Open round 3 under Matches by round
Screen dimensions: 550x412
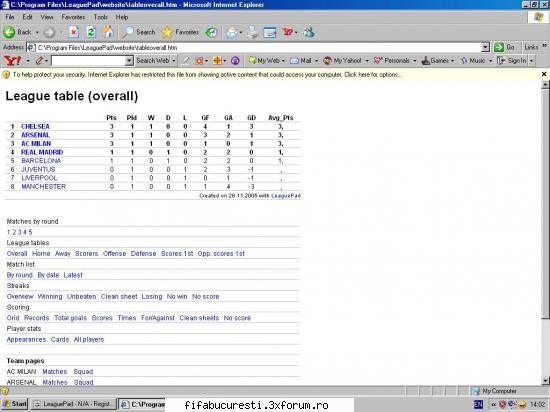[x=20, y=232]
